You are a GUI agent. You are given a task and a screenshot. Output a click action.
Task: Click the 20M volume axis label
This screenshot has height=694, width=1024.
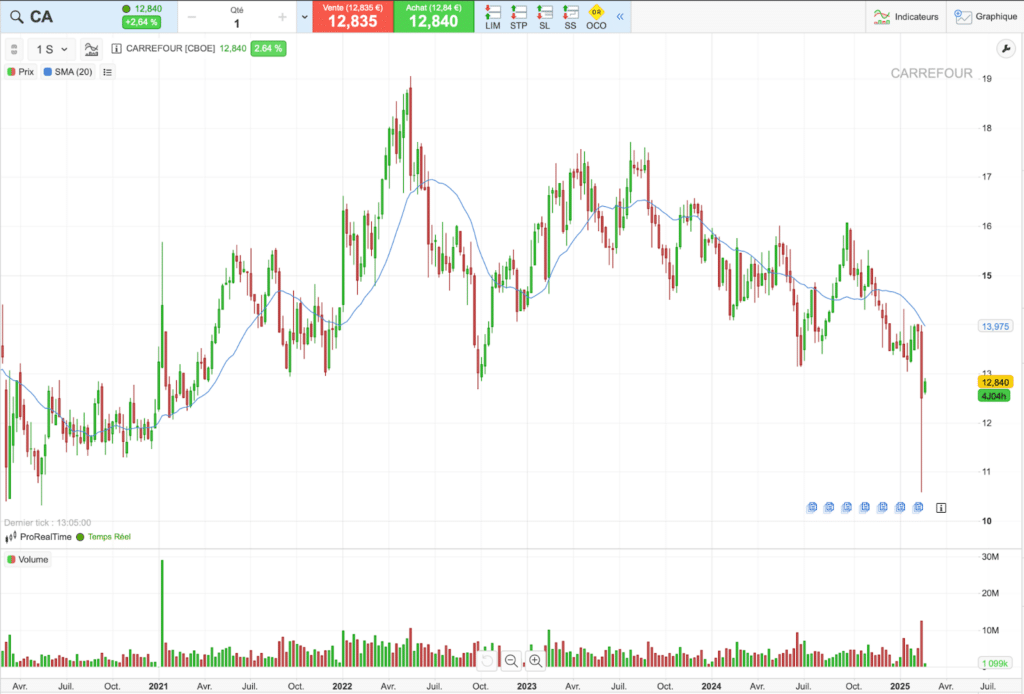(x=990, y=593)
